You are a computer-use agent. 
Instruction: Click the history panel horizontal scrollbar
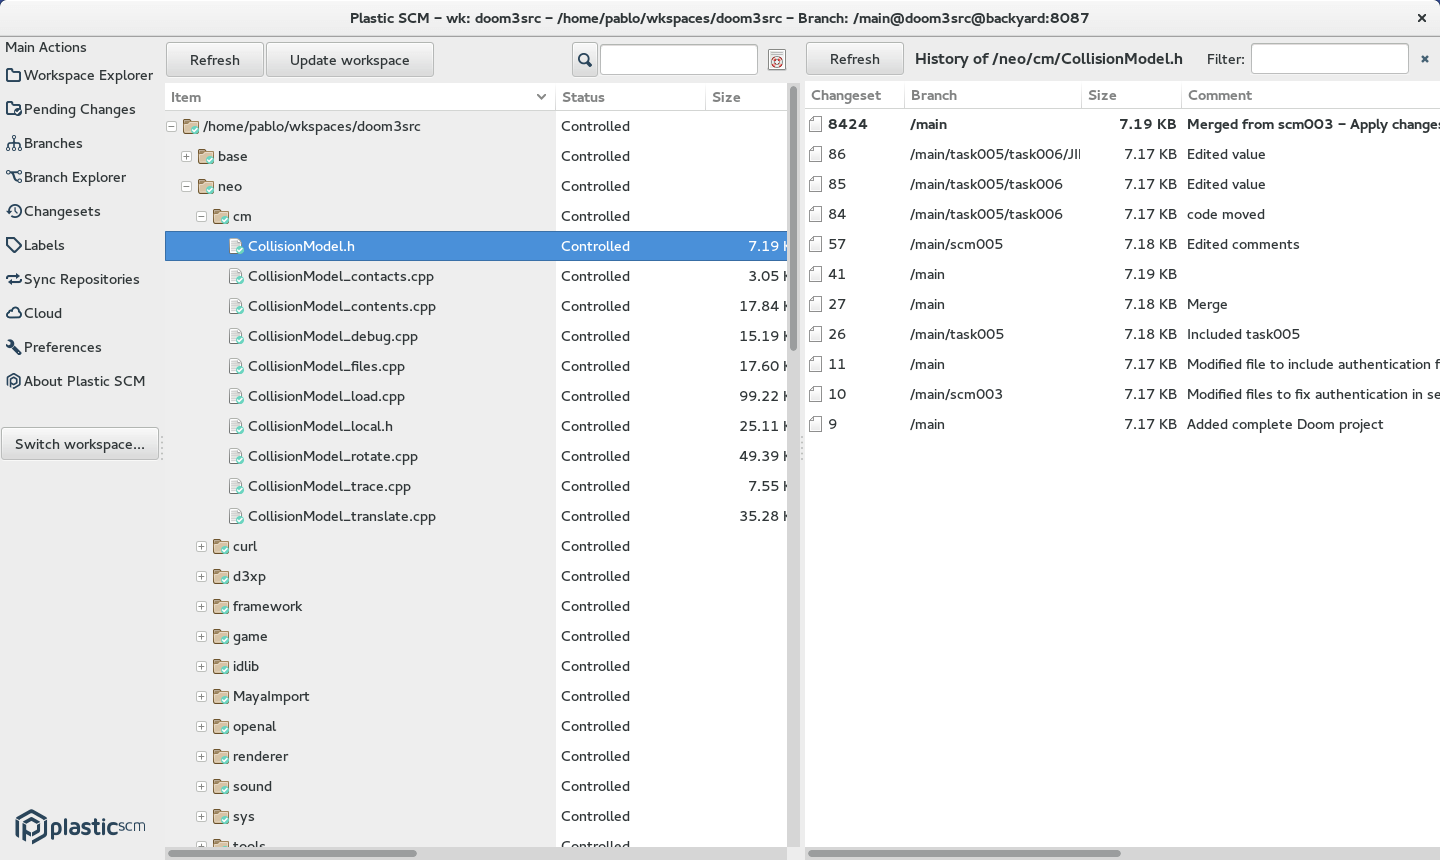click(964, 853)
